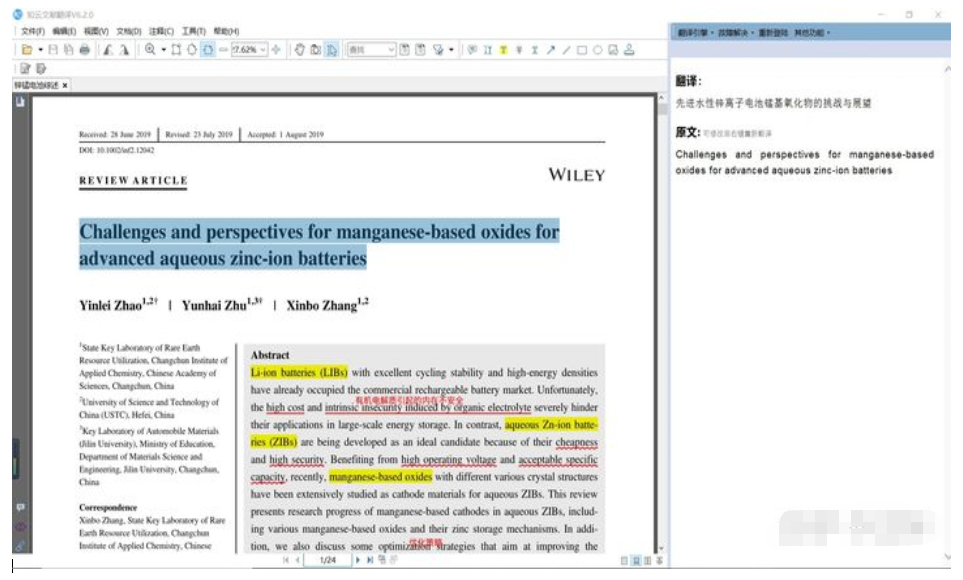Go to next page arrow
This screenshot has height=580, width=963.
tap(358, 561)
